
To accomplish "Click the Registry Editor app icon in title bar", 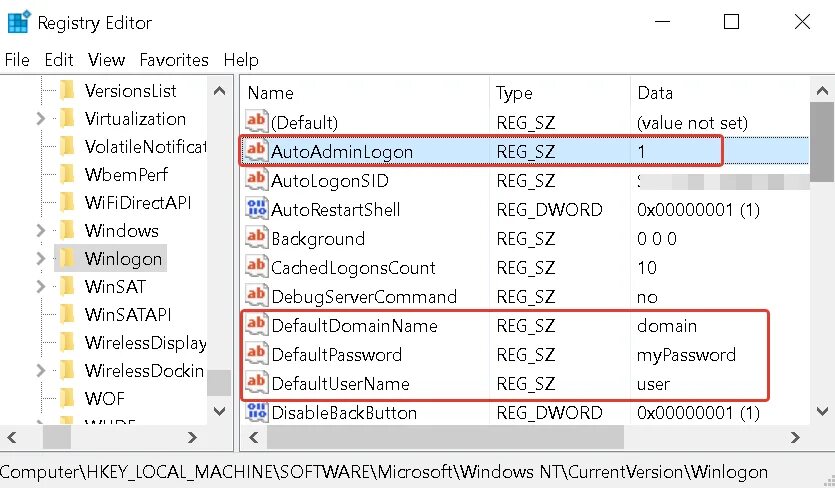I will pyautogui.click(x=19, y=22).
